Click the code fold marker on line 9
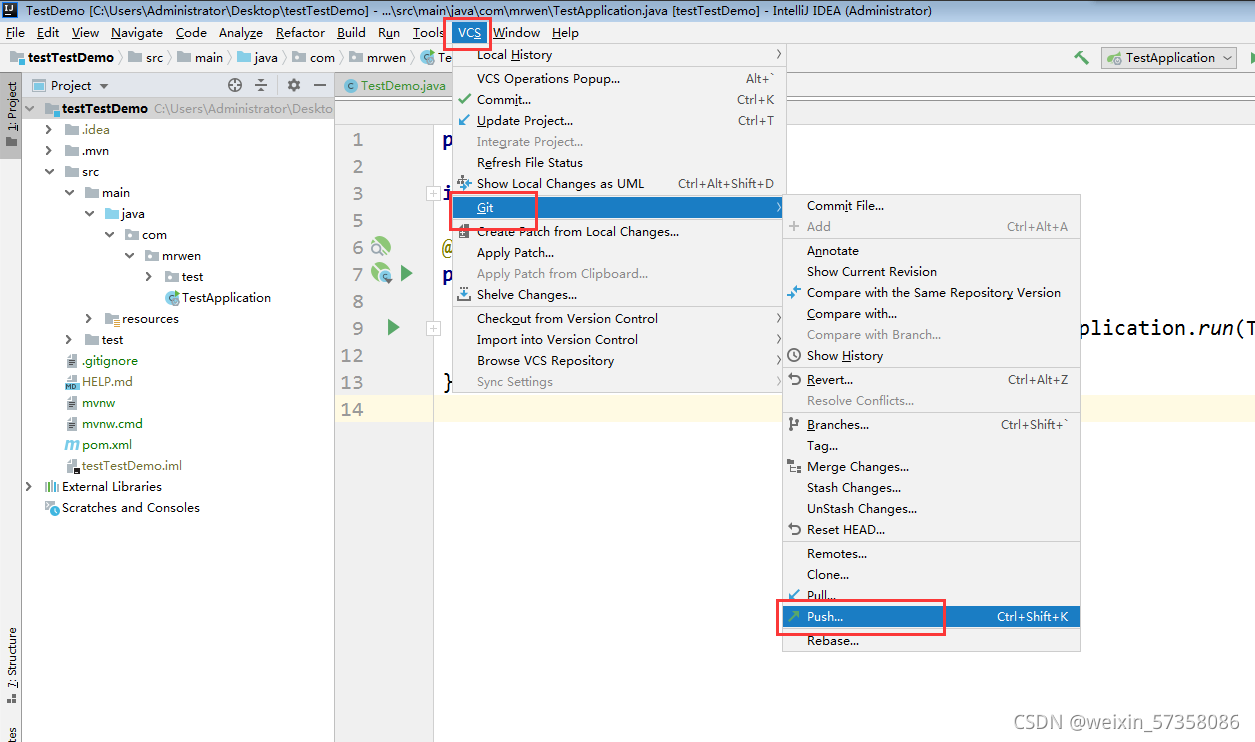The height and width of the screenshot is (742, 1255). [x=433, y=328]
